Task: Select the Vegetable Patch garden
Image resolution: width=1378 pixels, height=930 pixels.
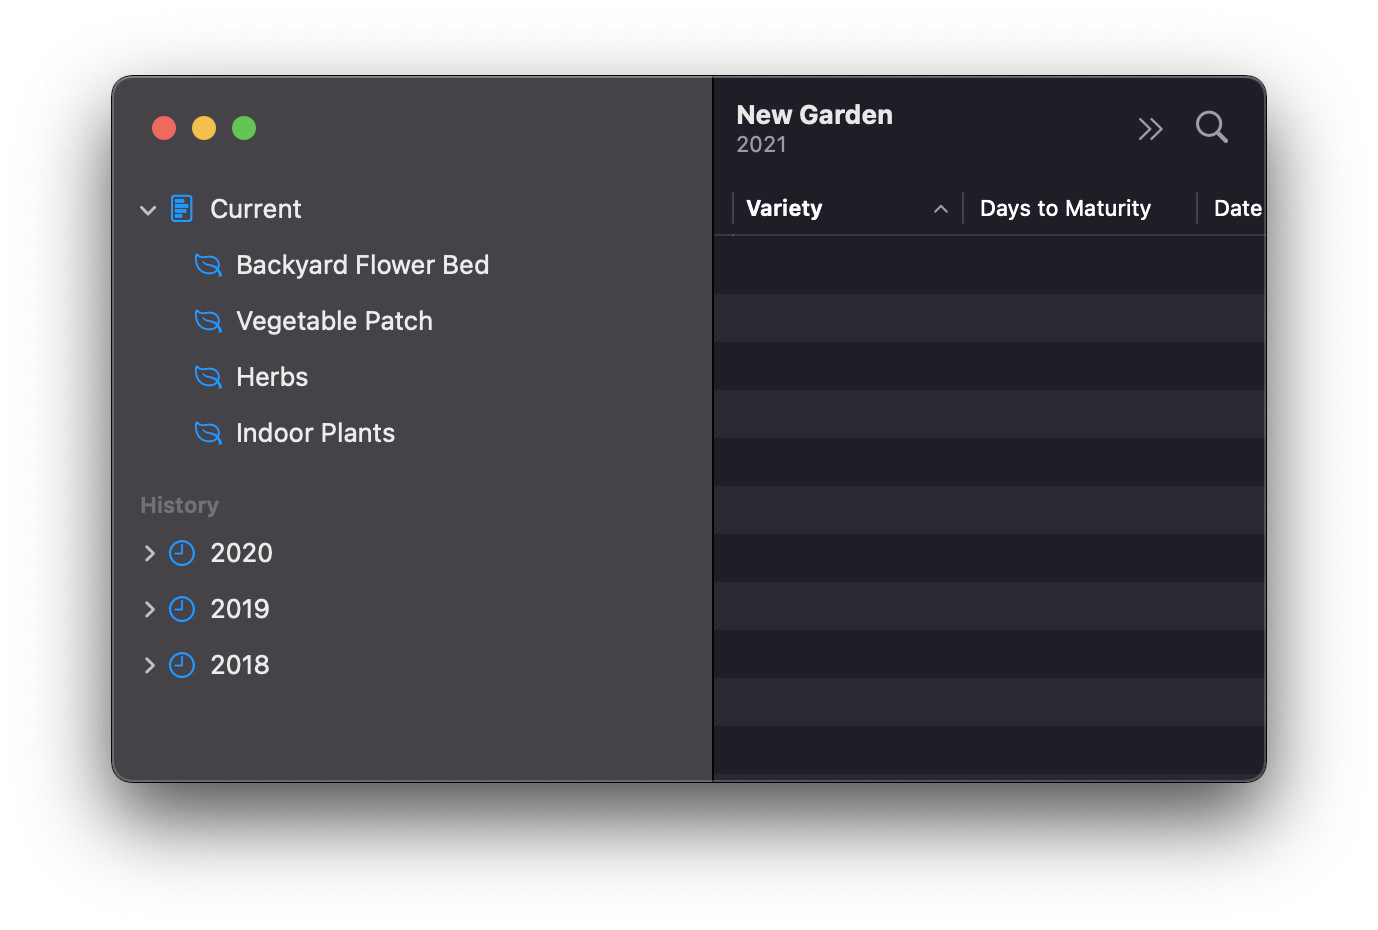Action: (334, 321)
